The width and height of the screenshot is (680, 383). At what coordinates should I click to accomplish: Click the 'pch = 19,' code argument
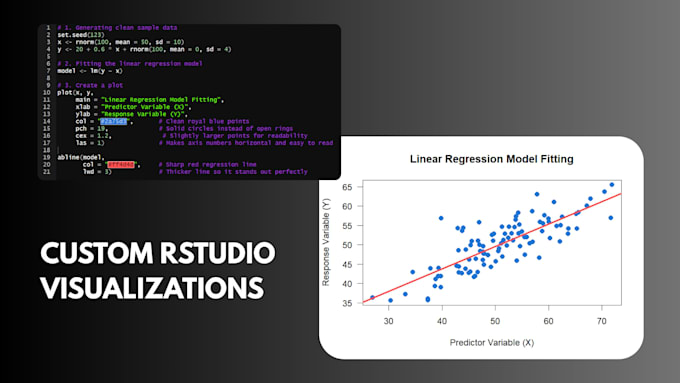tap(92, 129)
